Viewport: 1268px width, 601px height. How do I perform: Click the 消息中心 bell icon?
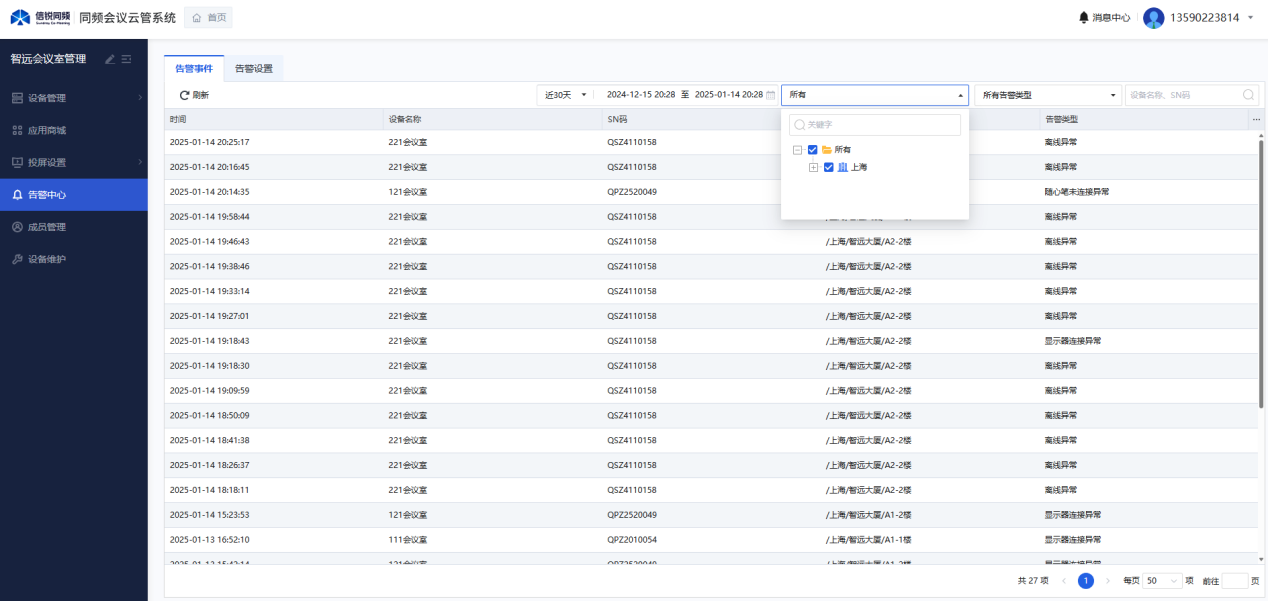point(1083,18)
